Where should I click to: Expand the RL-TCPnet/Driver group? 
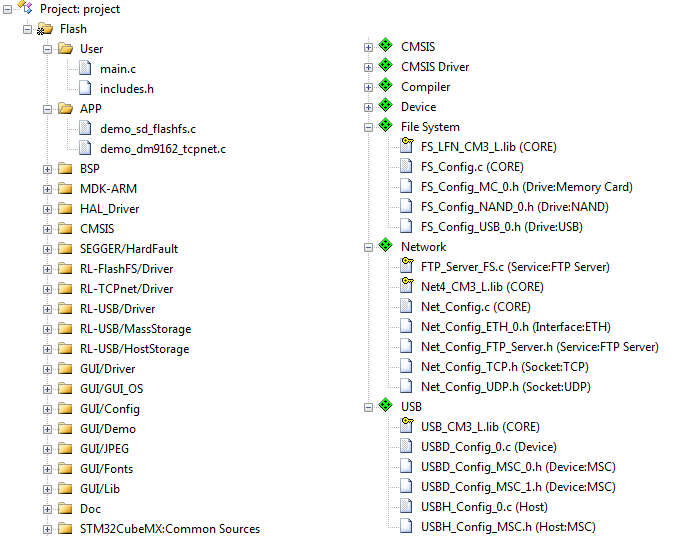pyautogui.click(x=47, y=289)
